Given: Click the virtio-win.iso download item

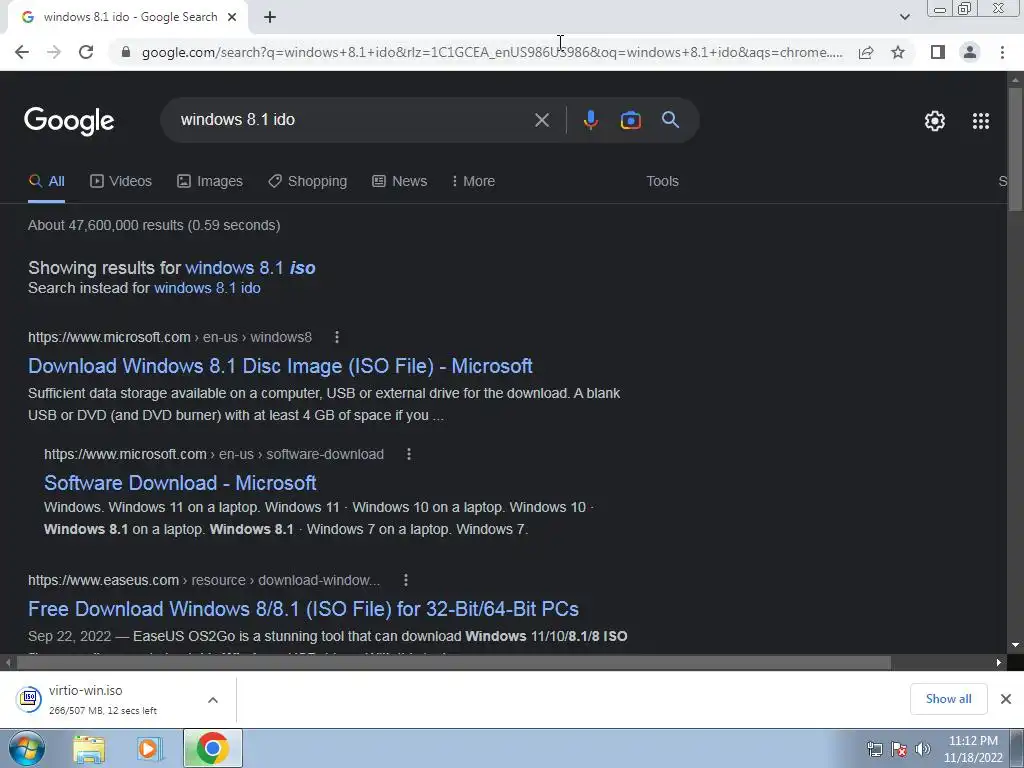Looking at the screenshot, I should click(x=101, y=699).
